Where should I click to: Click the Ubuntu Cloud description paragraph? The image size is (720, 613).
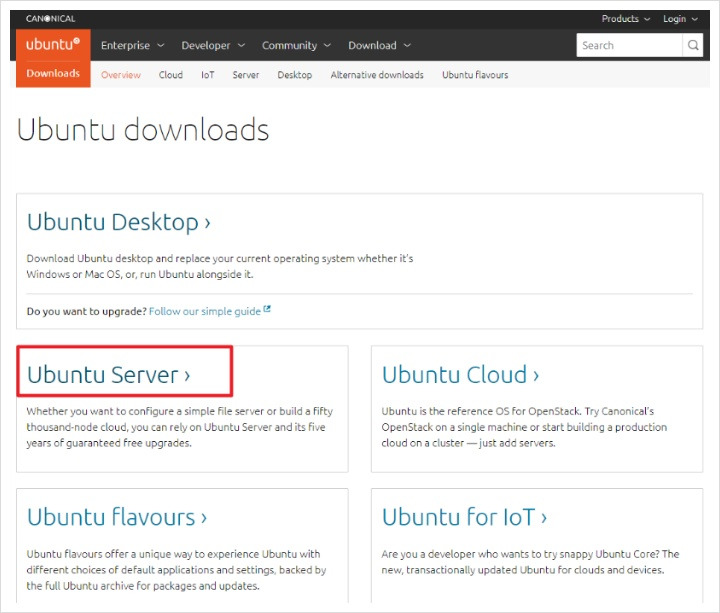(x=524, y=427)
